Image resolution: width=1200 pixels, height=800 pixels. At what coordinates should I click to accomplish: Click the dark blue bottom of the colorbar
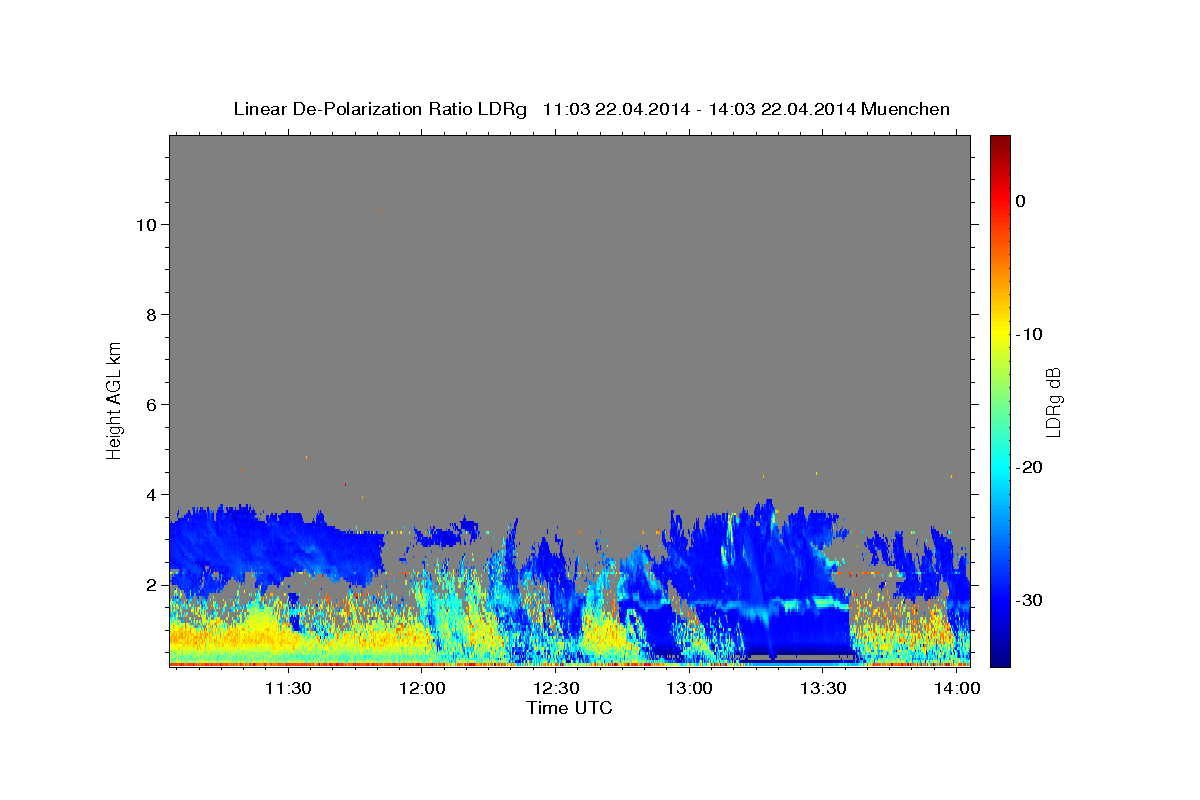point(1000,655)
